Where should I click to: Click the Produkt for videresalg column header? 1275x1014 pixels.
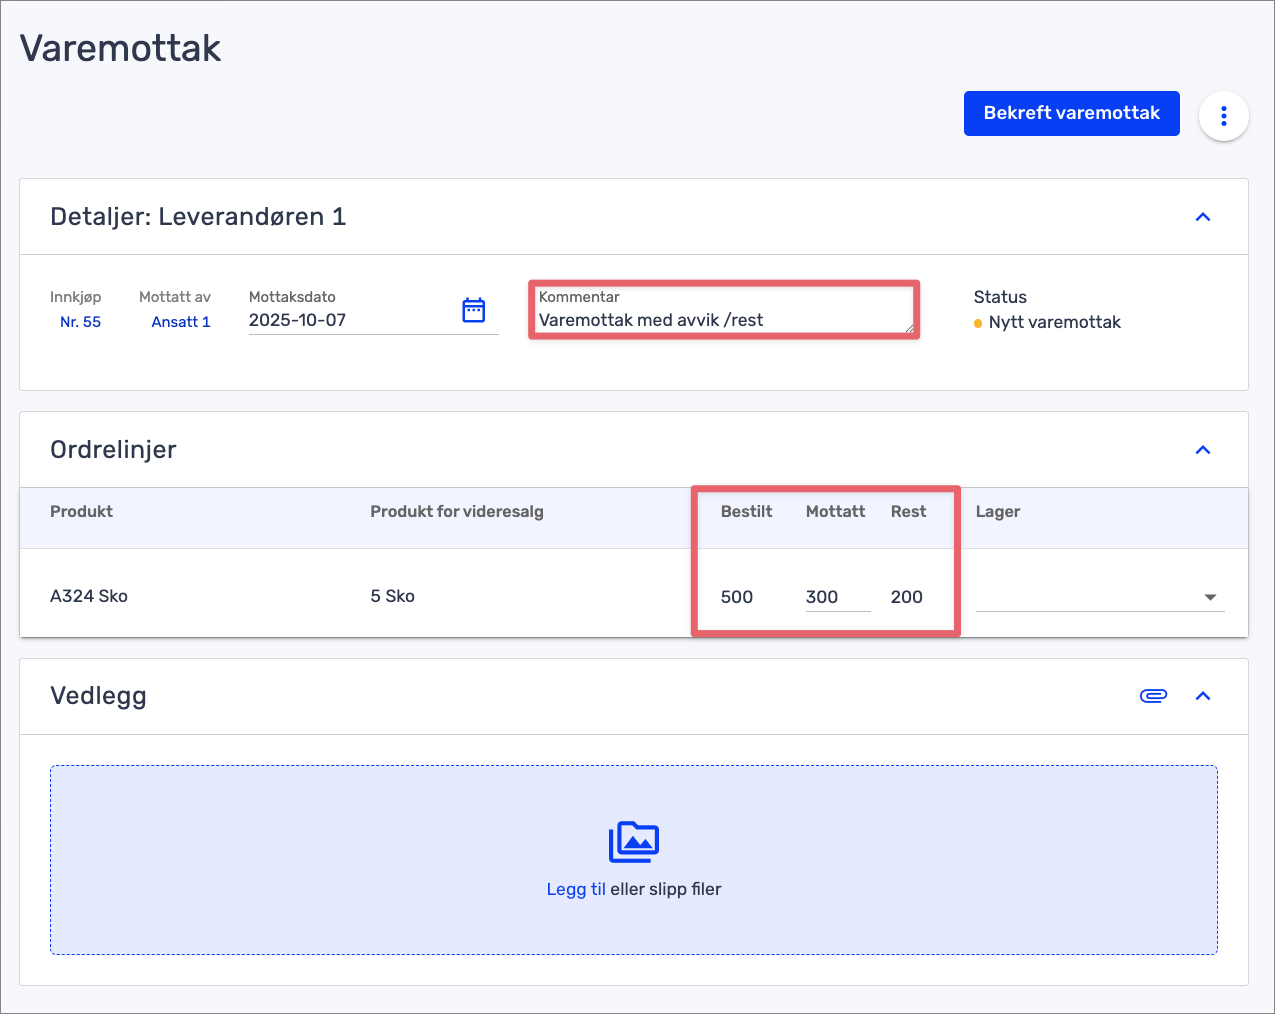point(457,511)
